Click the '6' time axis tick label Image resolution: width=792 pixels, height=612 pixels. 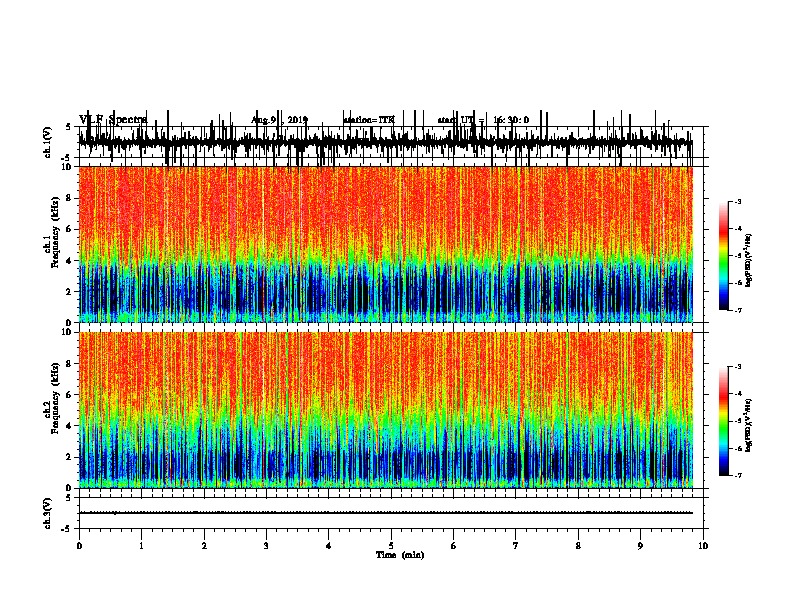tap(454, 546)
